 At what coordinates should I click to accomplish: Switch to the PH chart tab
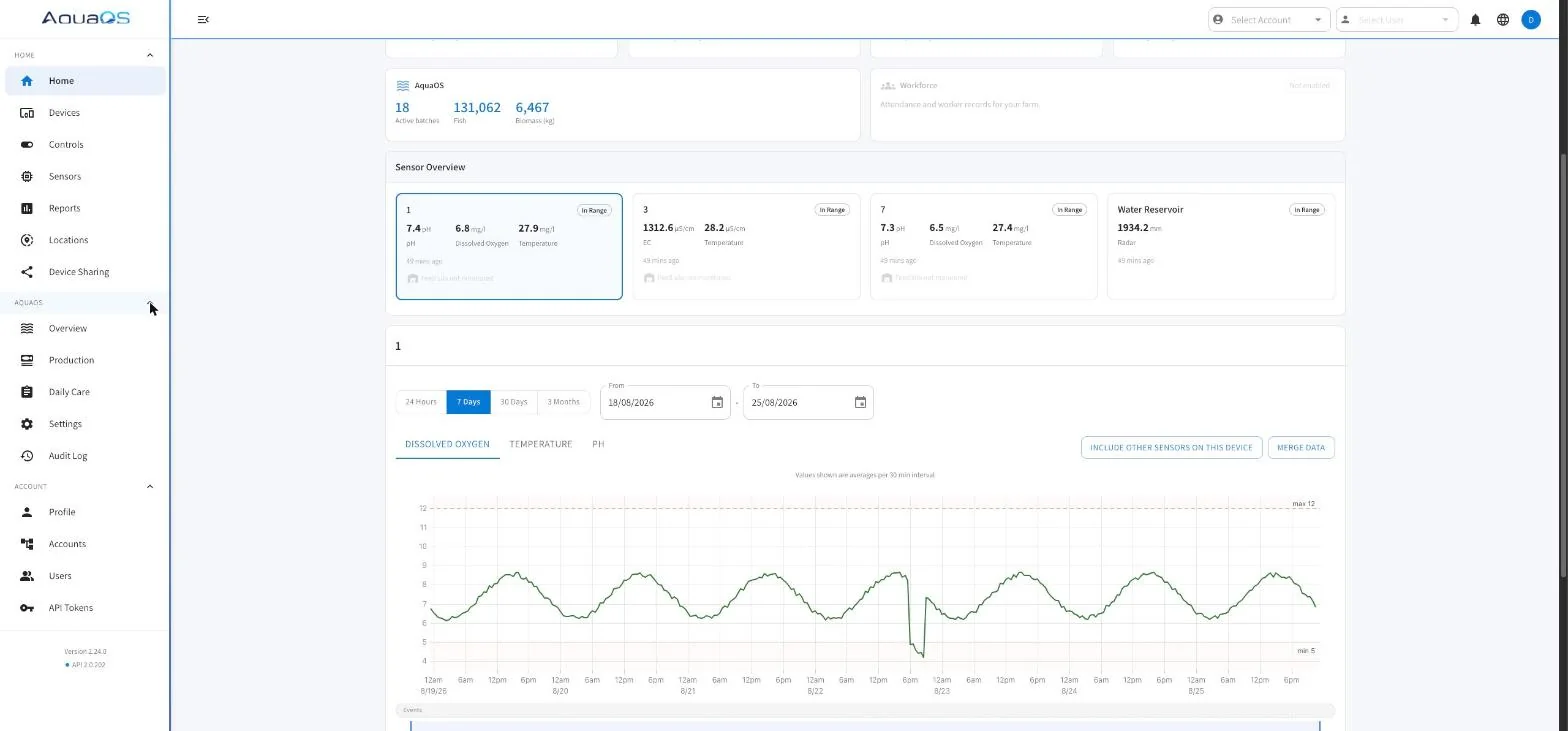(x=598, y=444)
